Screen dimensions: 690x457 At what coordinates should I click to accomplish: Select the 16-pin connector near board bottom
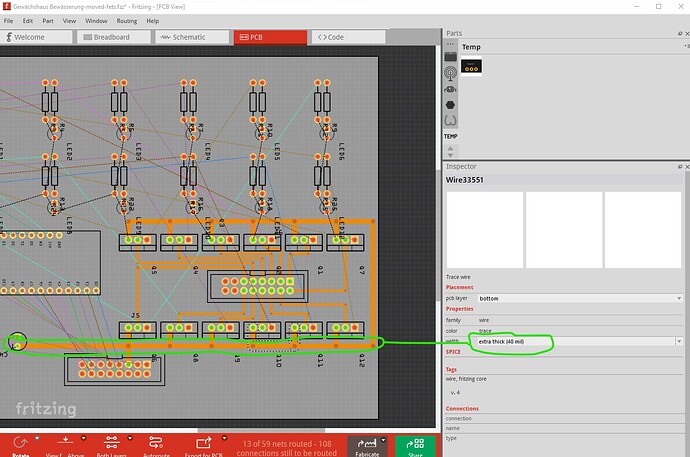[114, 369]
